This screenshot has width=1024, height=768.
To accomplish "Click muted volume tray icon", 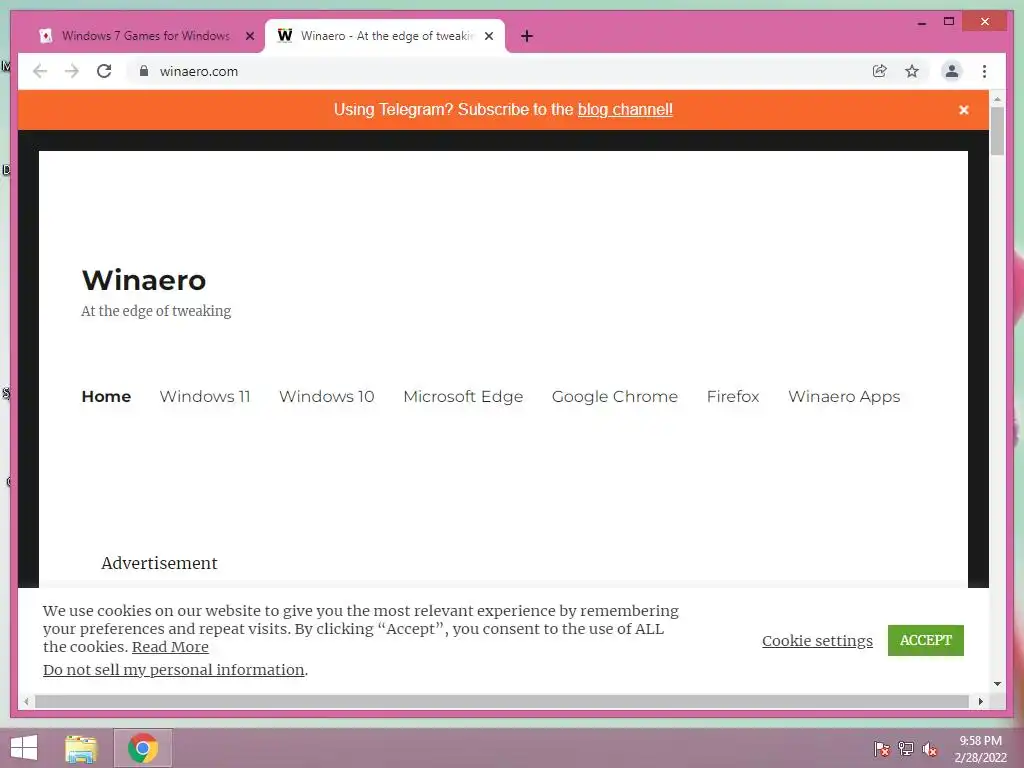I will [930, 749].
